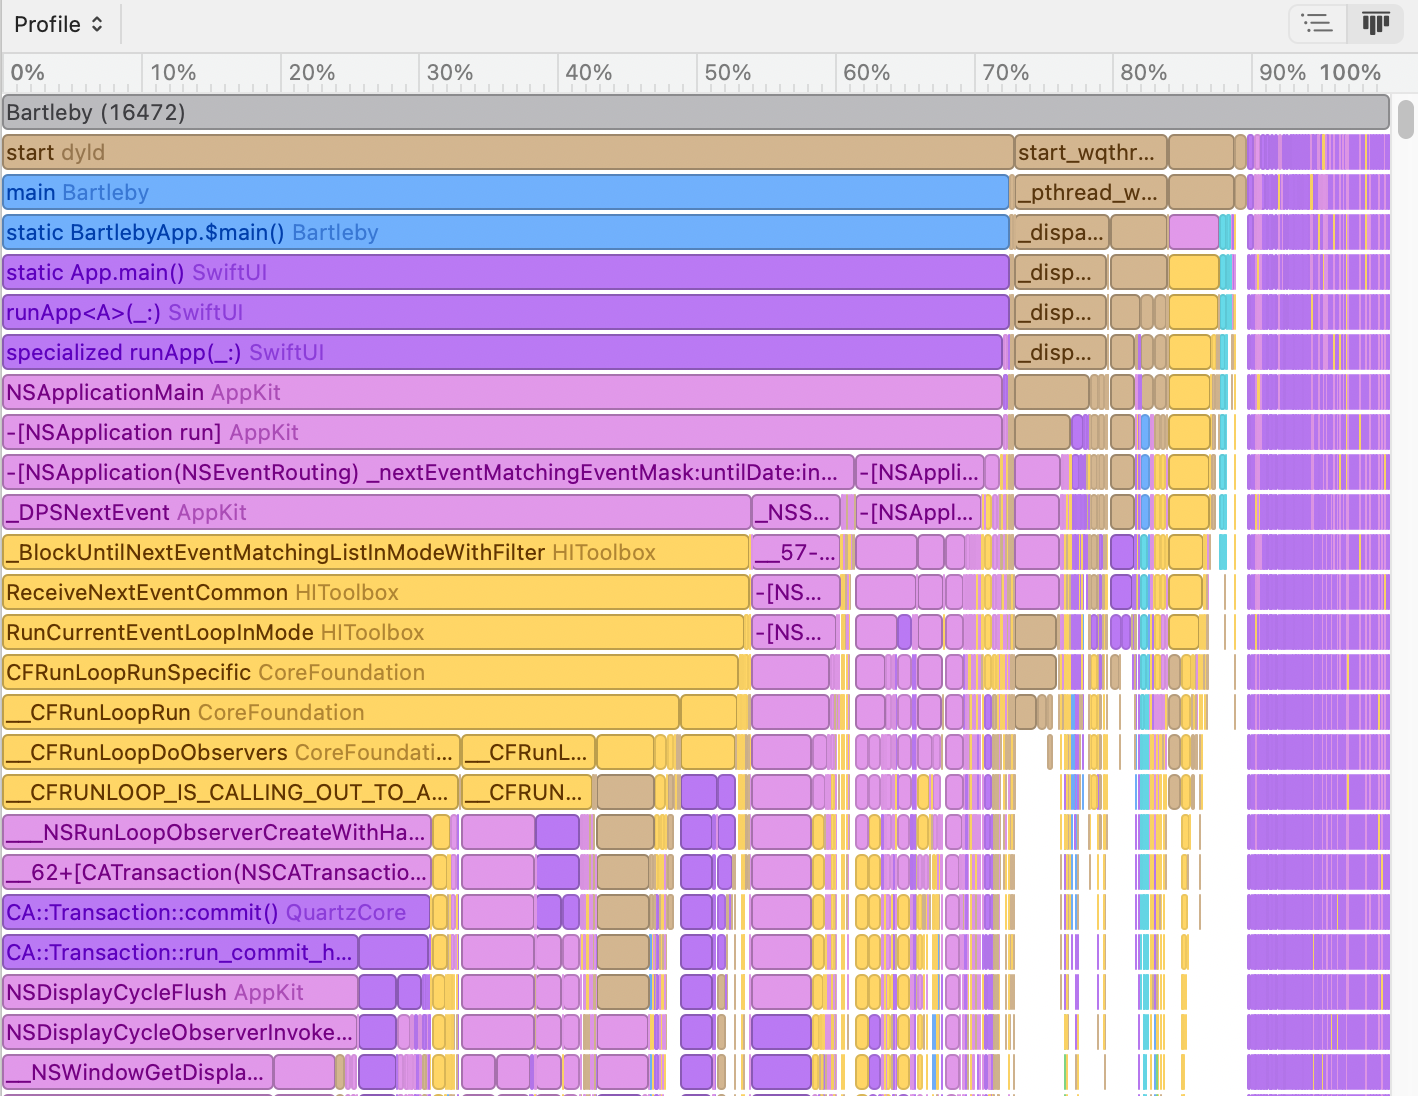Select CFRunLoopRunSpecific CoreFoundation frame
This screenshot has height=1096, width=1418.
coord(370,672)
